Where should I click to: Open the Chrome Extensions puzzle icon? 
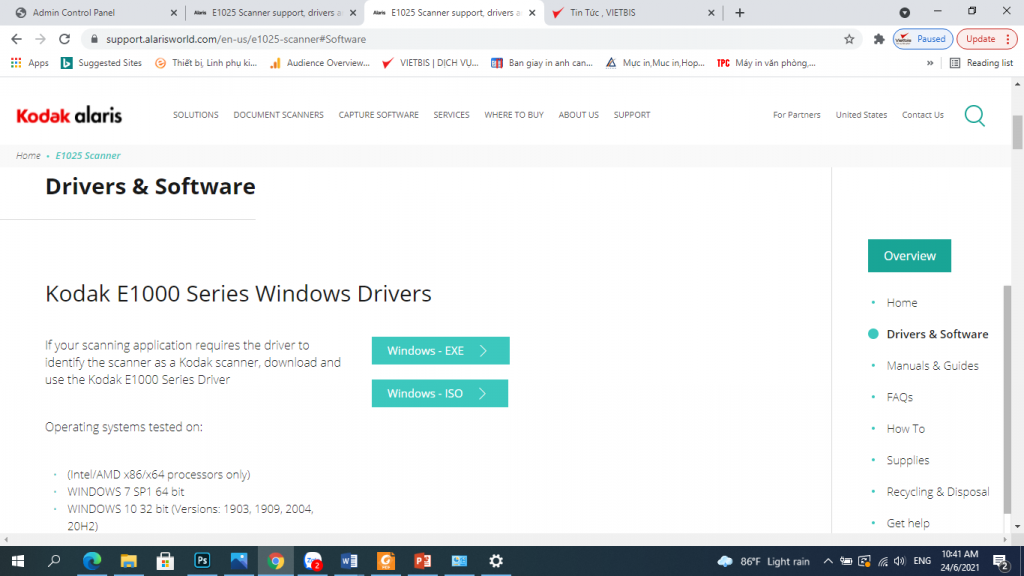pos(879,39)
